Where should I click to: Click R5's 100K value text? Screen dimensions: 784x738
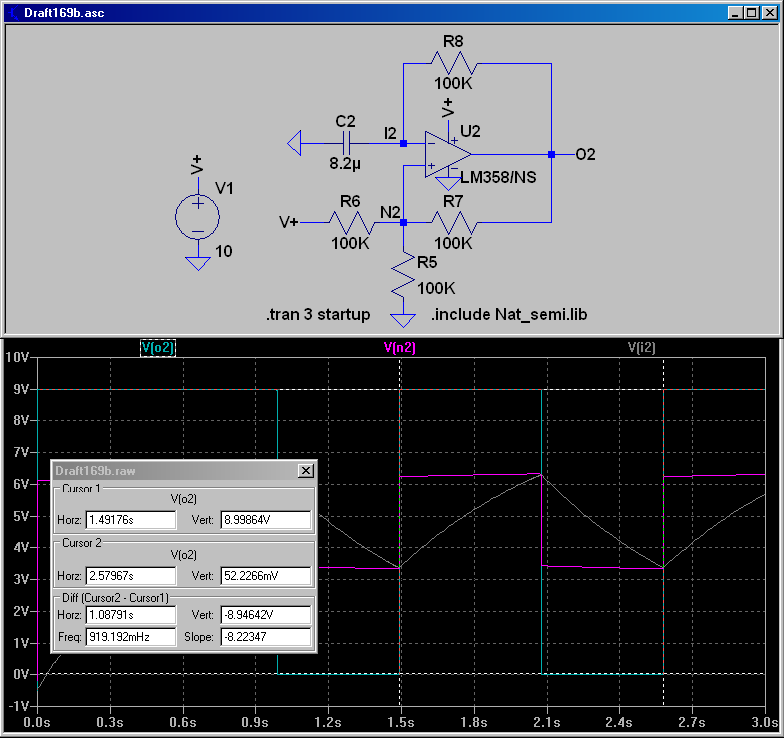tap(436, 288)
